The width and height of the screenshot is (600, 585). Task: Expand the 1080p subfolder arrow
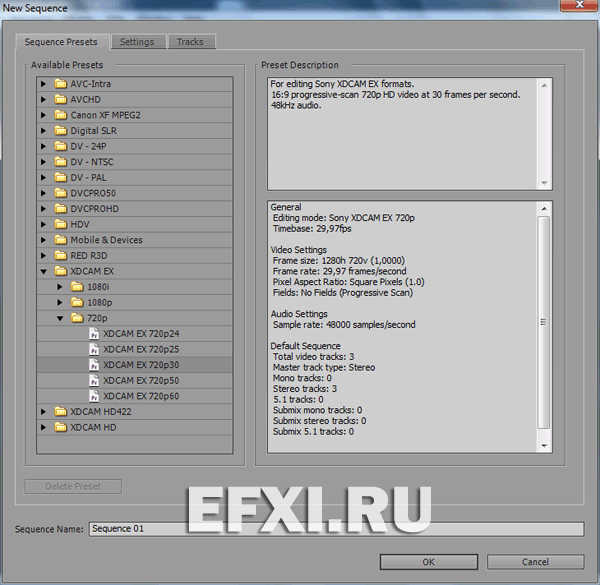[60, 302]
